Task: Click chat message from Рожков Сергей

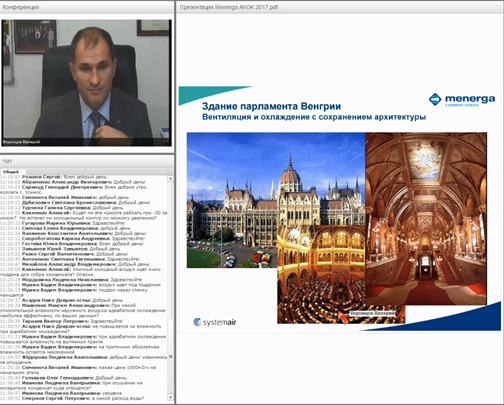Action: 53,177
